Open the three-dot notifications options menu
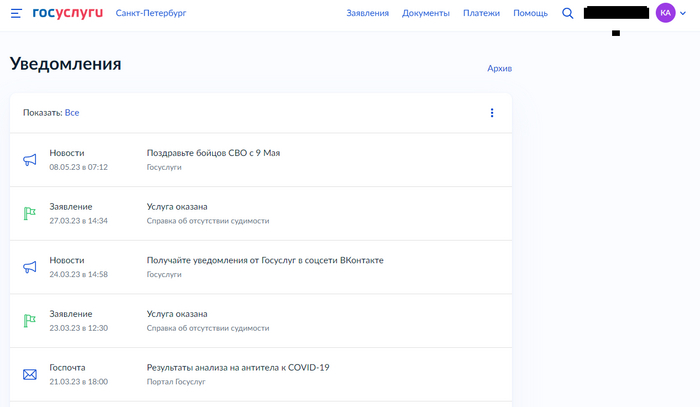The height and width of the screenshot is (407, 700). pos(492,113)
